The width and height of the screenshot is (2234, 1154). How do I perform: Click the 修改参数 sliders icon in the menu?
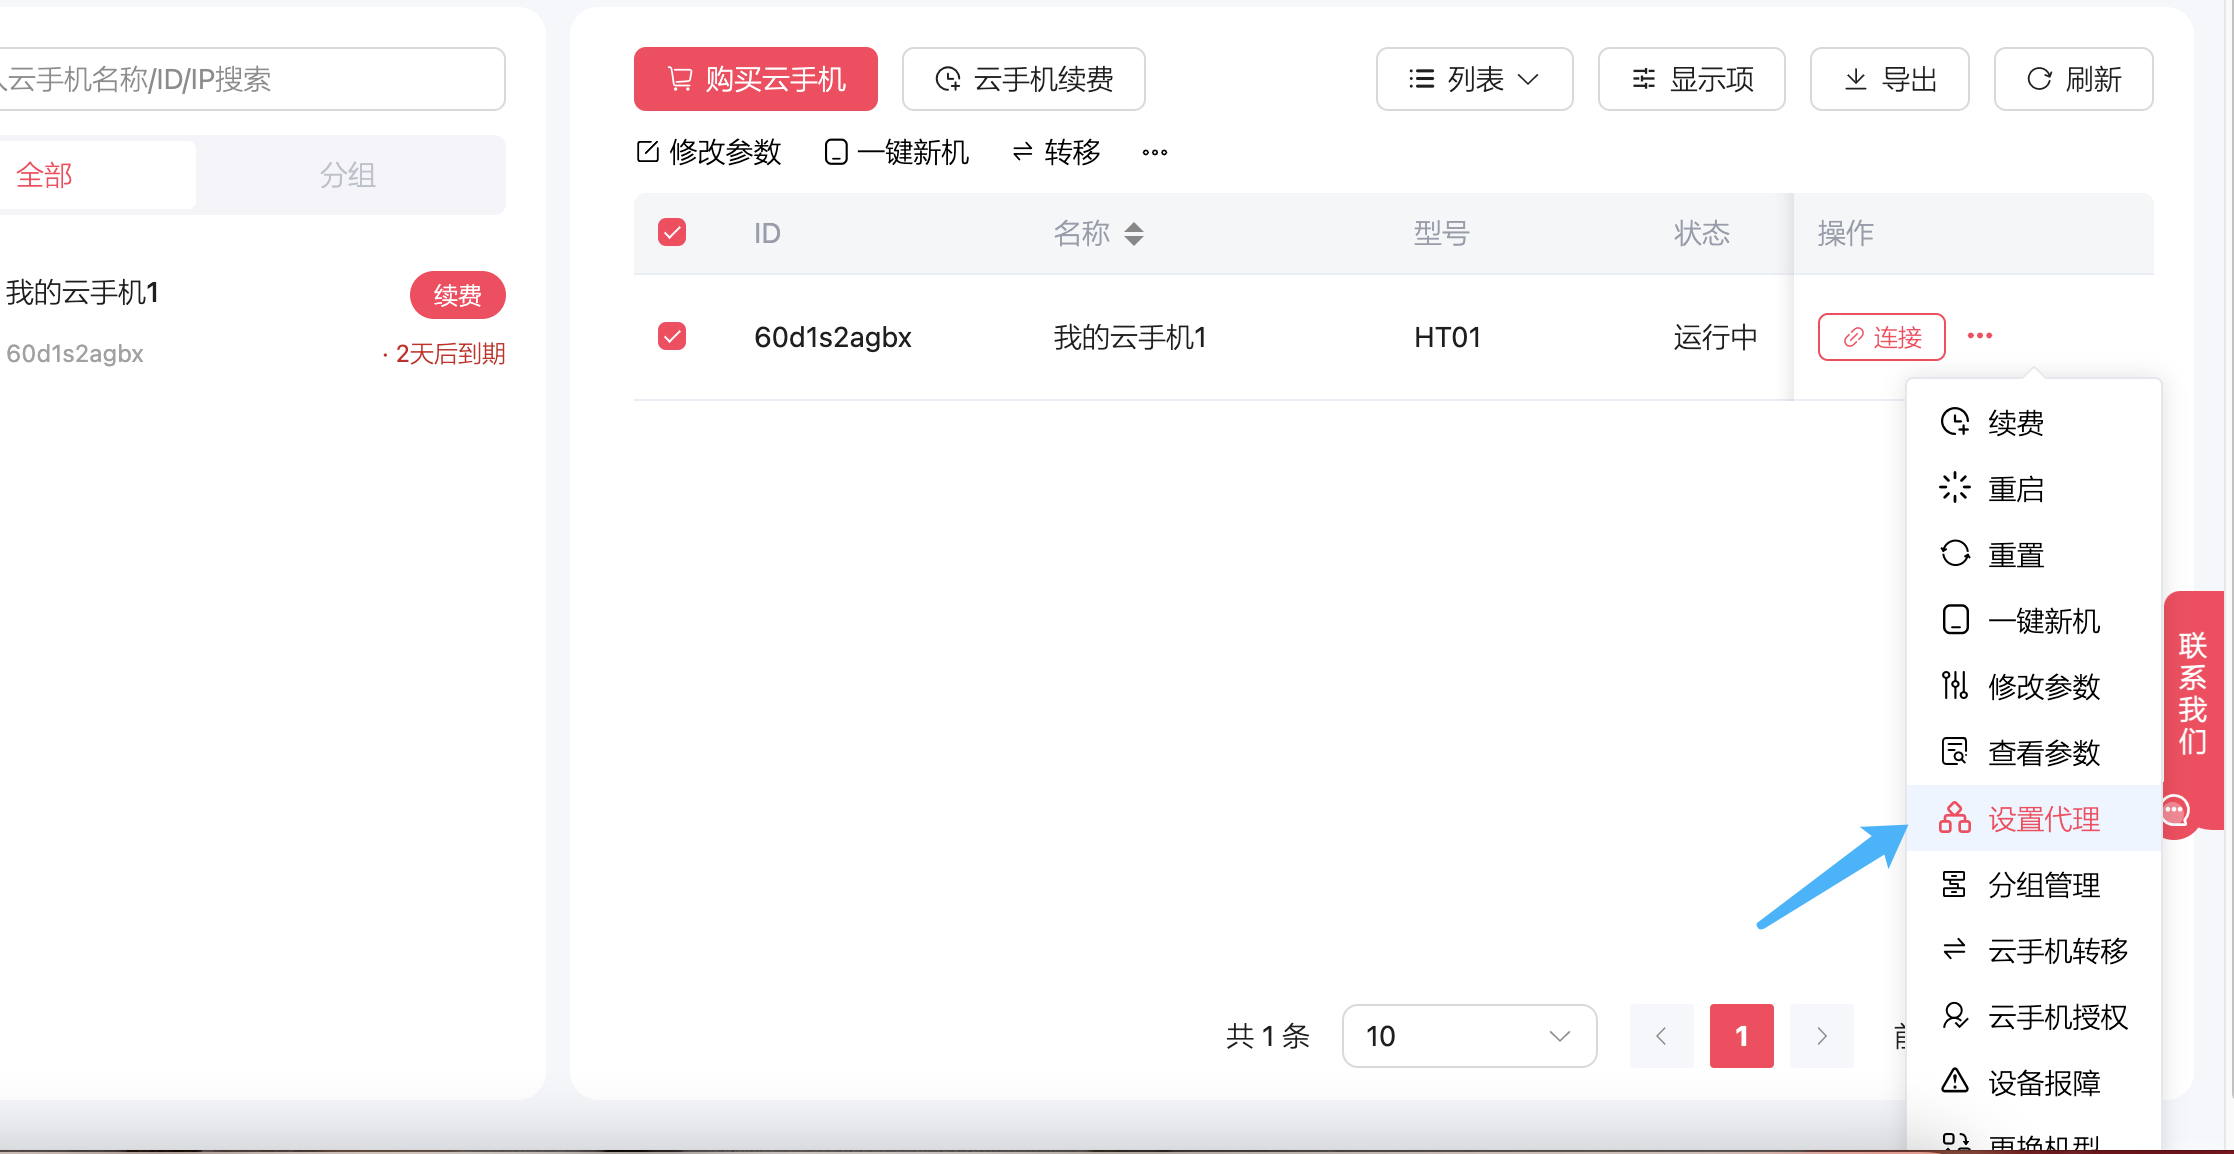pos(1955,686)
